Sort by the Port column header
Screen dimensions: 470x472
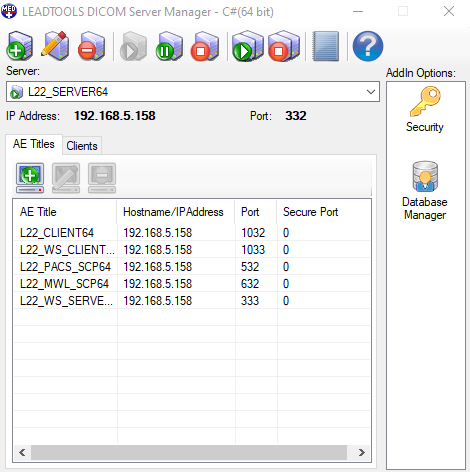click(x=256, y=212)
